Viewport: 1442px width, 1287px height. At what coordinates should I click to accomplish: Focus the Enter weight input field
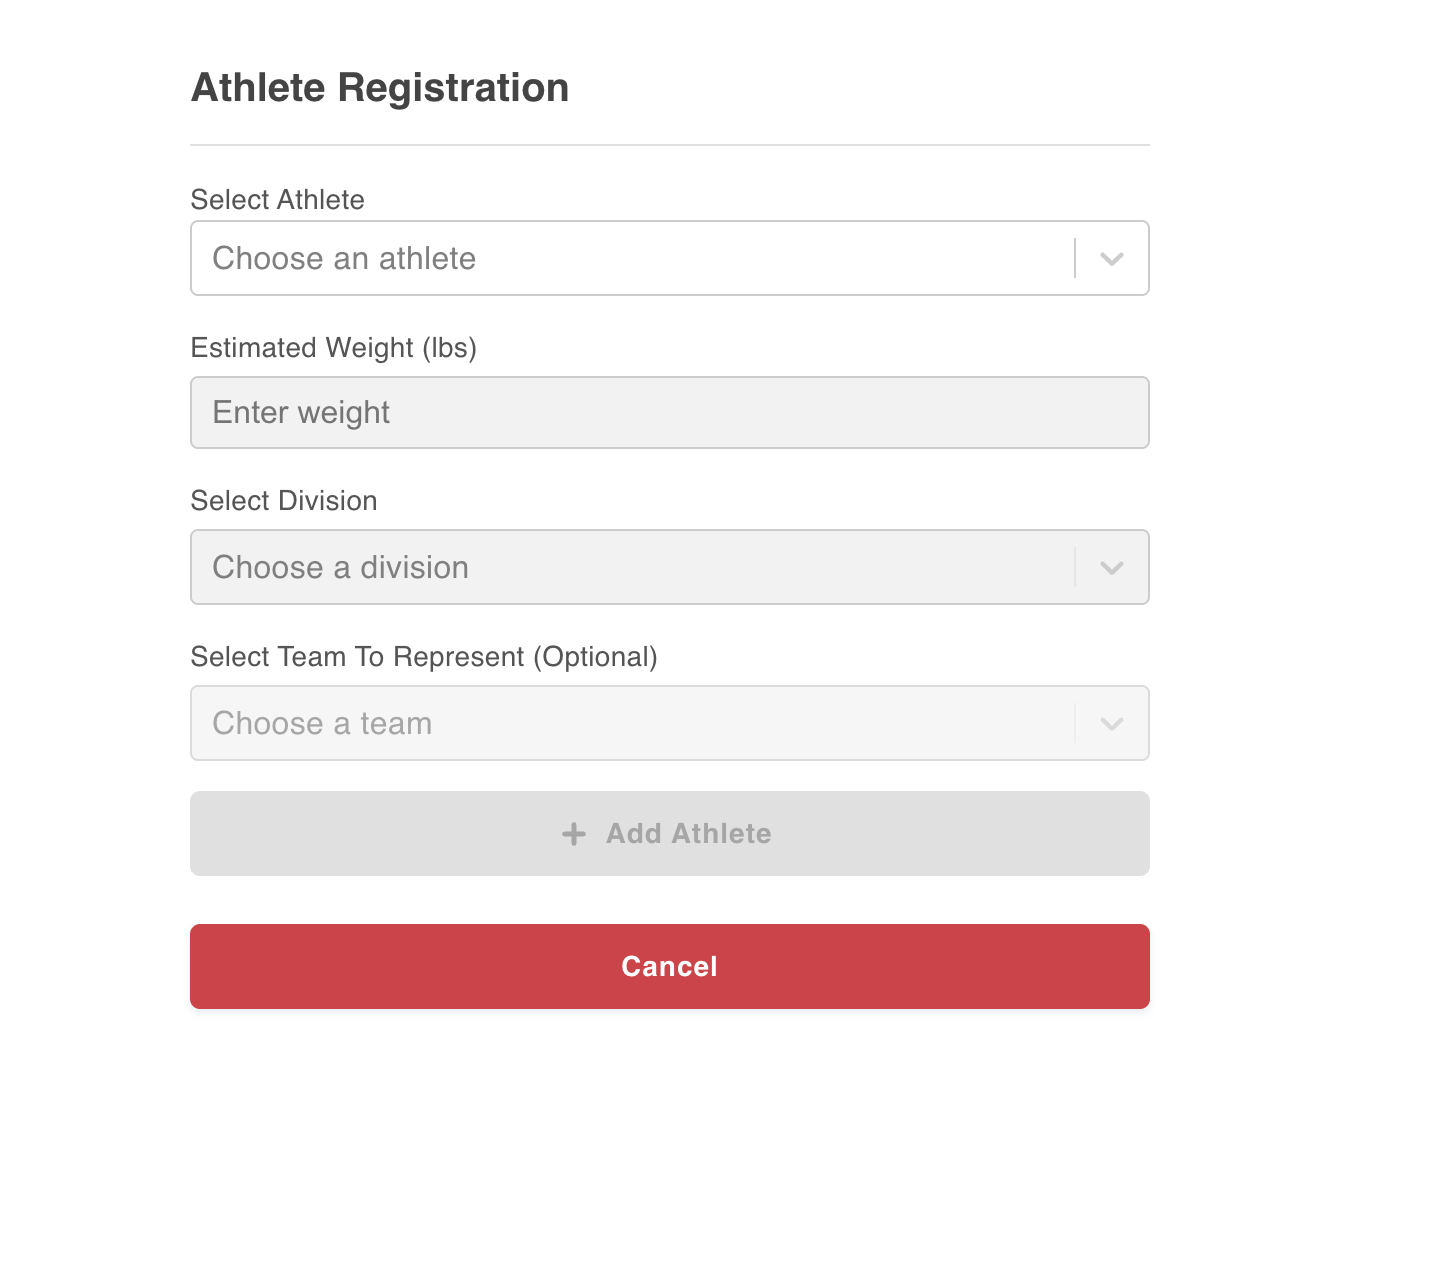point(669,413)
